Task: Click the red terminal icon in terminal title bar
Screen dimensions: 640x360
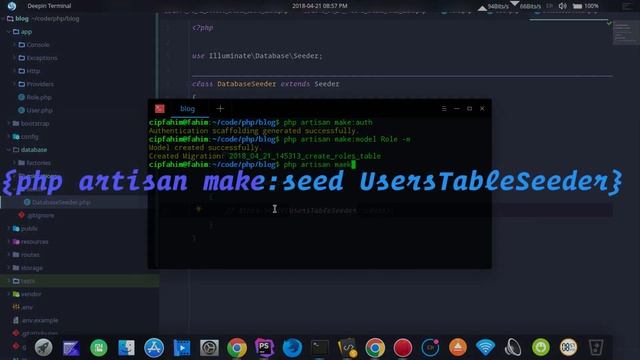Action: coord(160,109)
